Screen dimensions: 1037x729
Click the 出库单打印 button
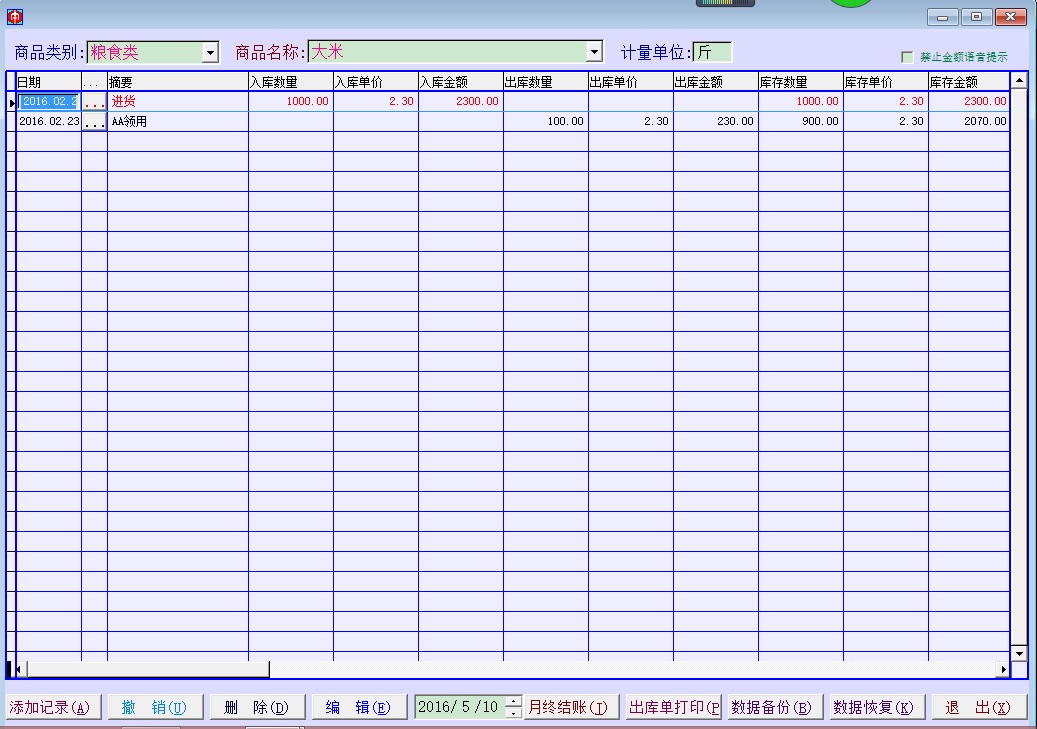point(674,707)
